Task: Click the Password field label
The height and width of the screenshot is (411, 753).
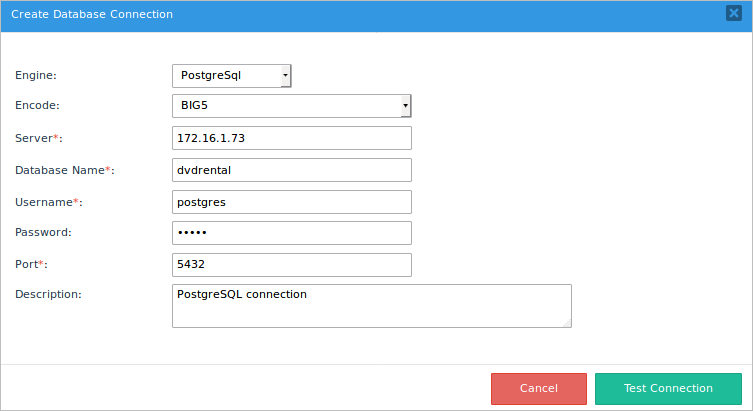Action: [44, 233]
